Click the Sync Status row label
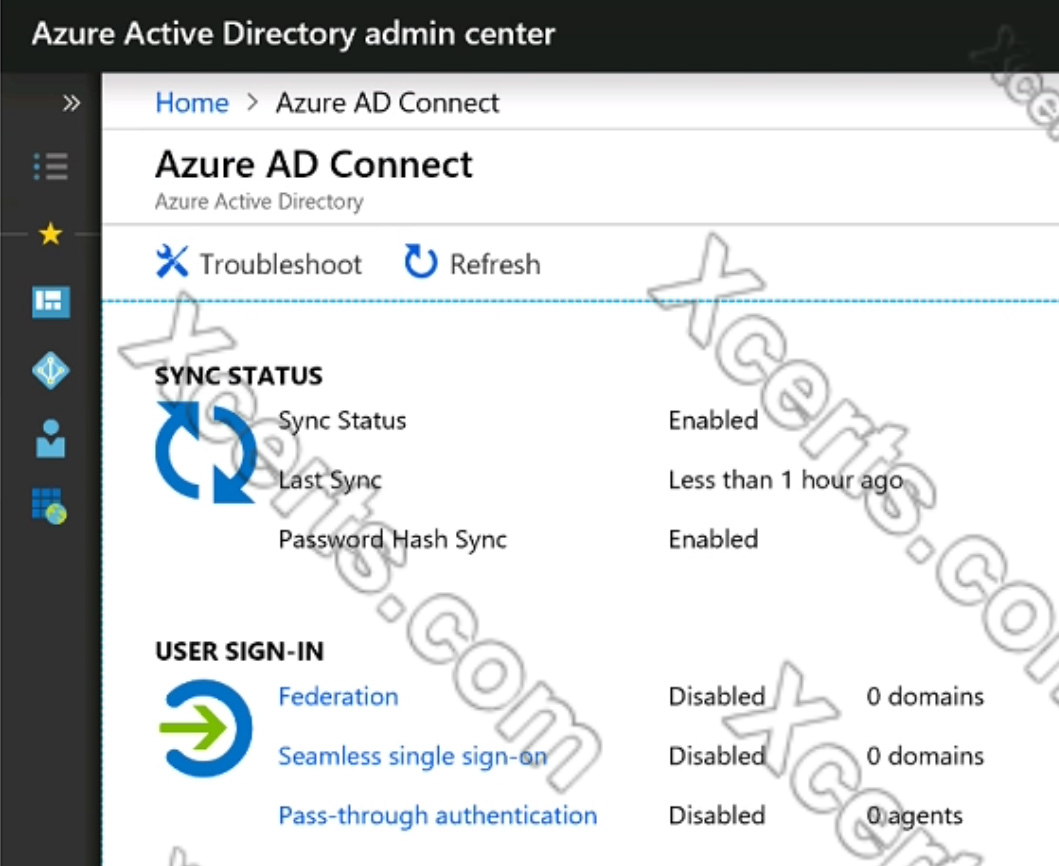The image size is (1059, 866). click(x=342, y=421)
